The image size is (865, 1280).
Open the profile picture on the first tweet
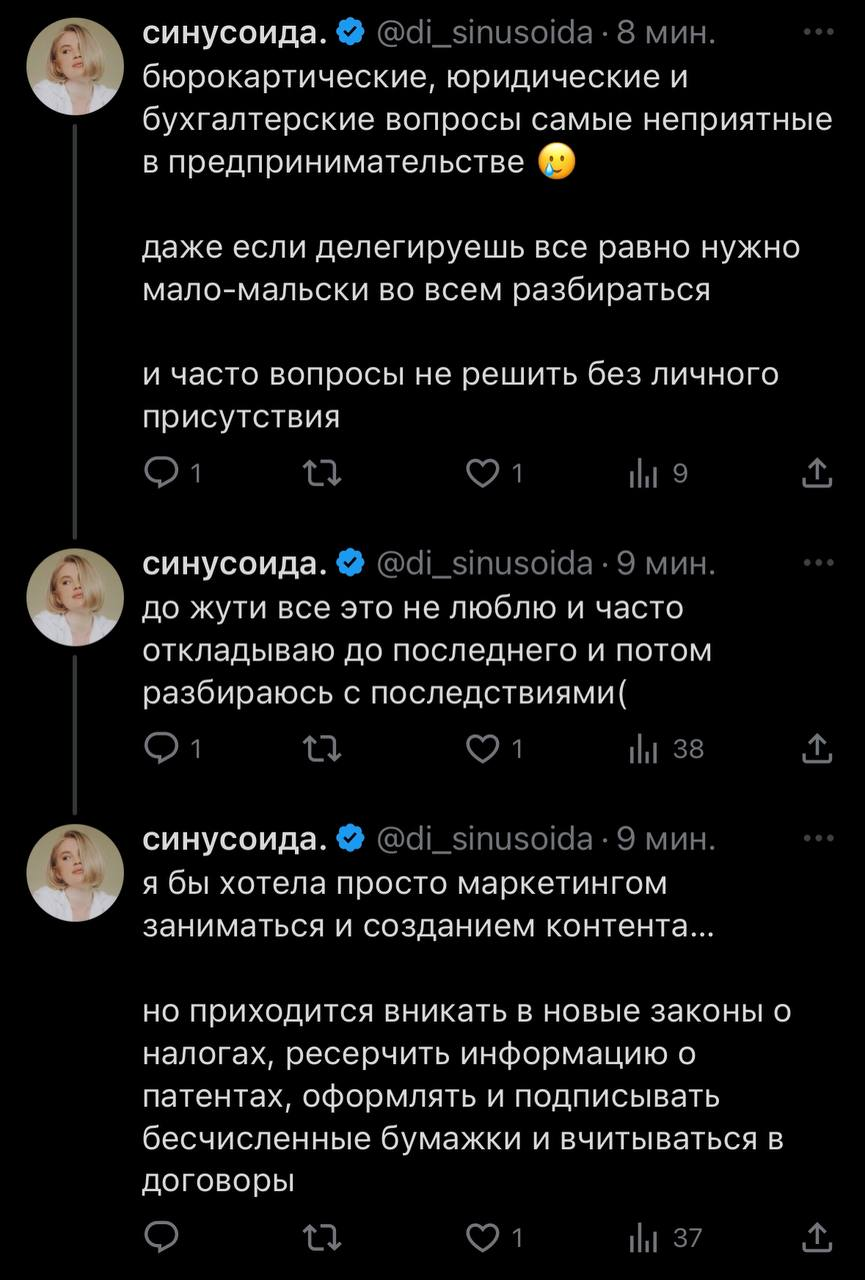click(75, 67)
